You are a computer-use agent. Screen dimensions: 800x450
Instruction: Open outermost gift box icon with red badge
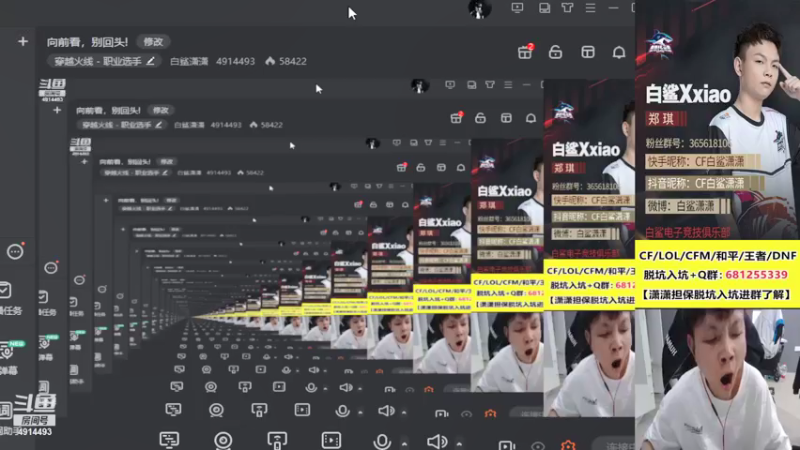[x=525, y=51]
